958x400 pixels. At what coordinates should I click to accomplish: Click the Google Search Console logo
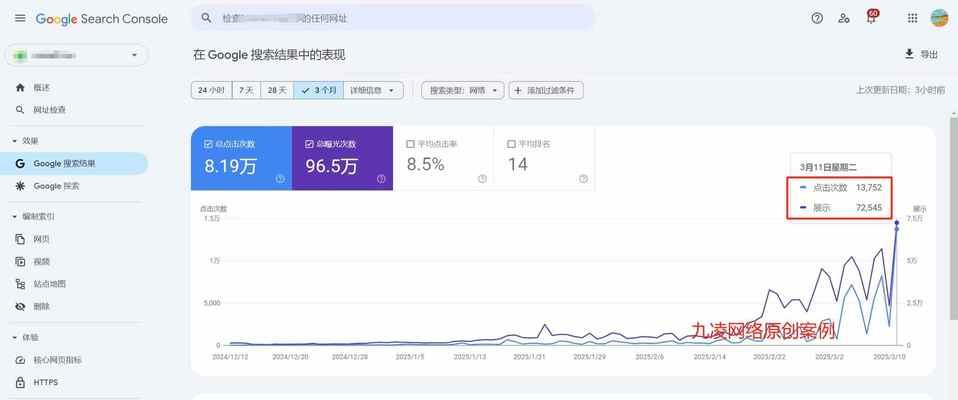tap(101, 19)
